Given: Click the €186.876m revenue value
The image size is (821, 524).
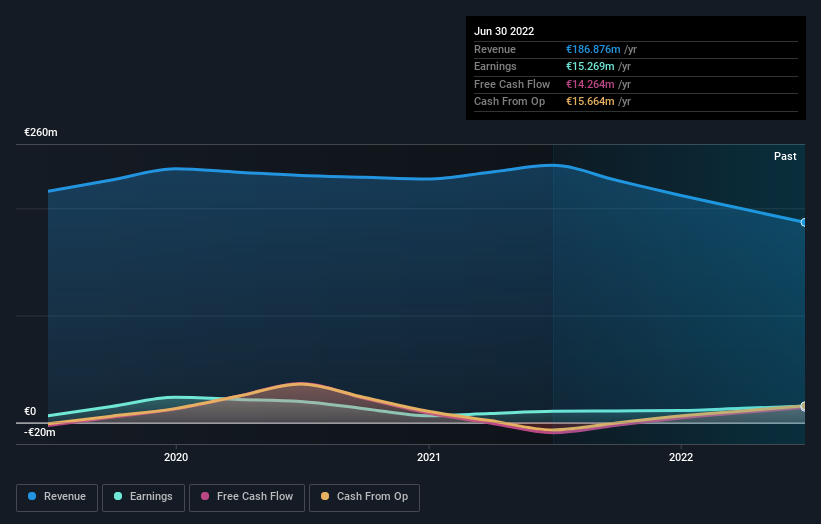Looking at the screenshot, I should coord(593,49).
